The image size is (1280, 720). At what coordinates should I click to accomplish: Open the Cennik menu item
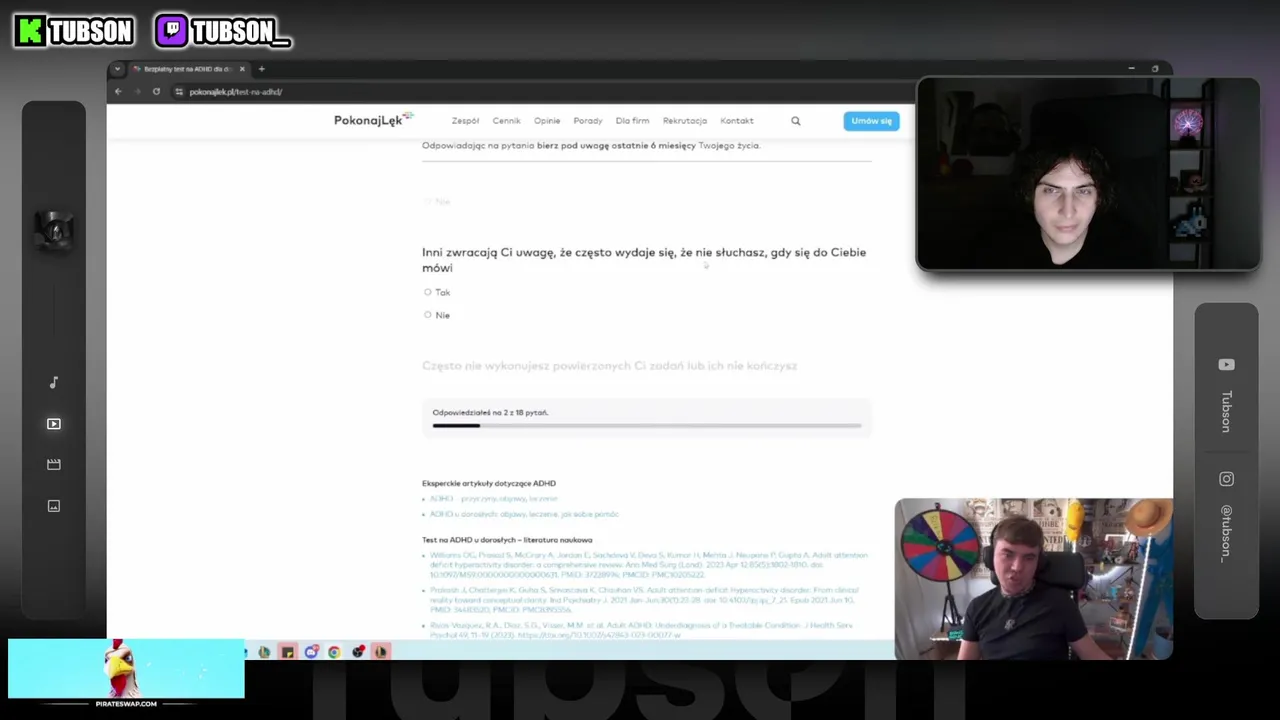pyautogui.click(x=506, y=121)
